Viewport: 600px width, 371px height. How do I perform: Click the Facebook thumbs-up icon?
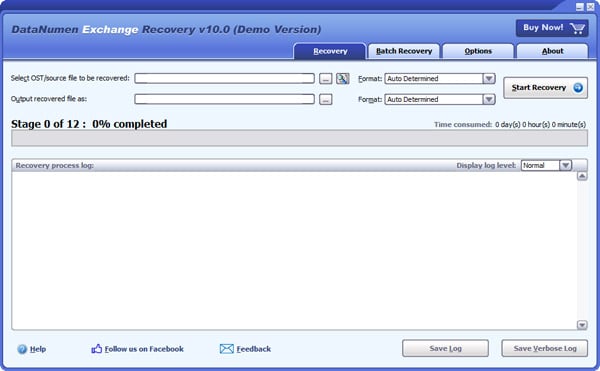point(96,349)
